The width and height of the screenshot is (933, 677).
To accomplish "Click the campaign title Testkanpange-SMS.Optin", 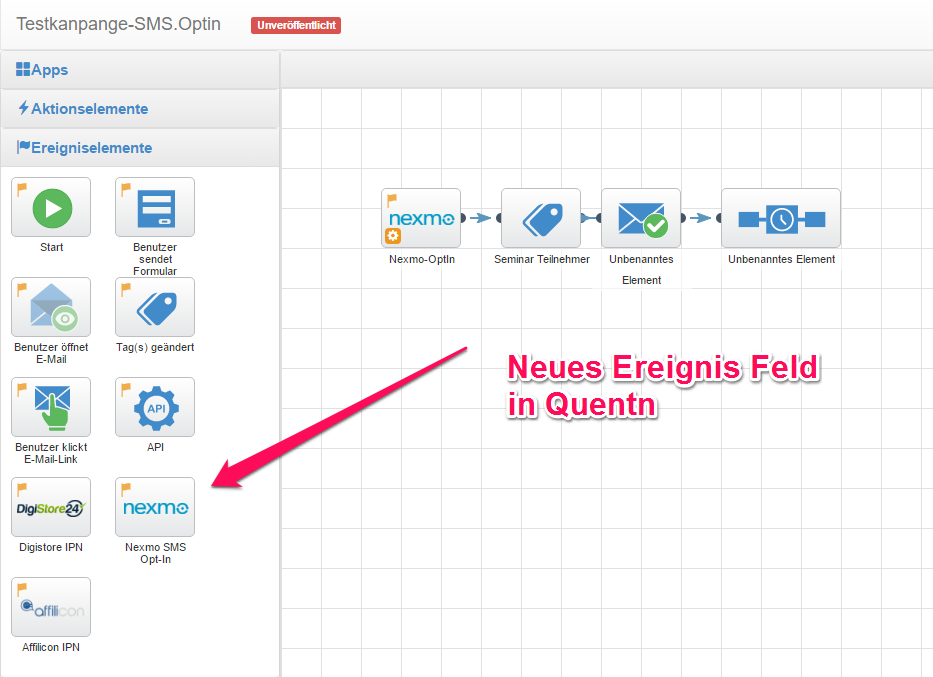I will [x=118, y=24].
